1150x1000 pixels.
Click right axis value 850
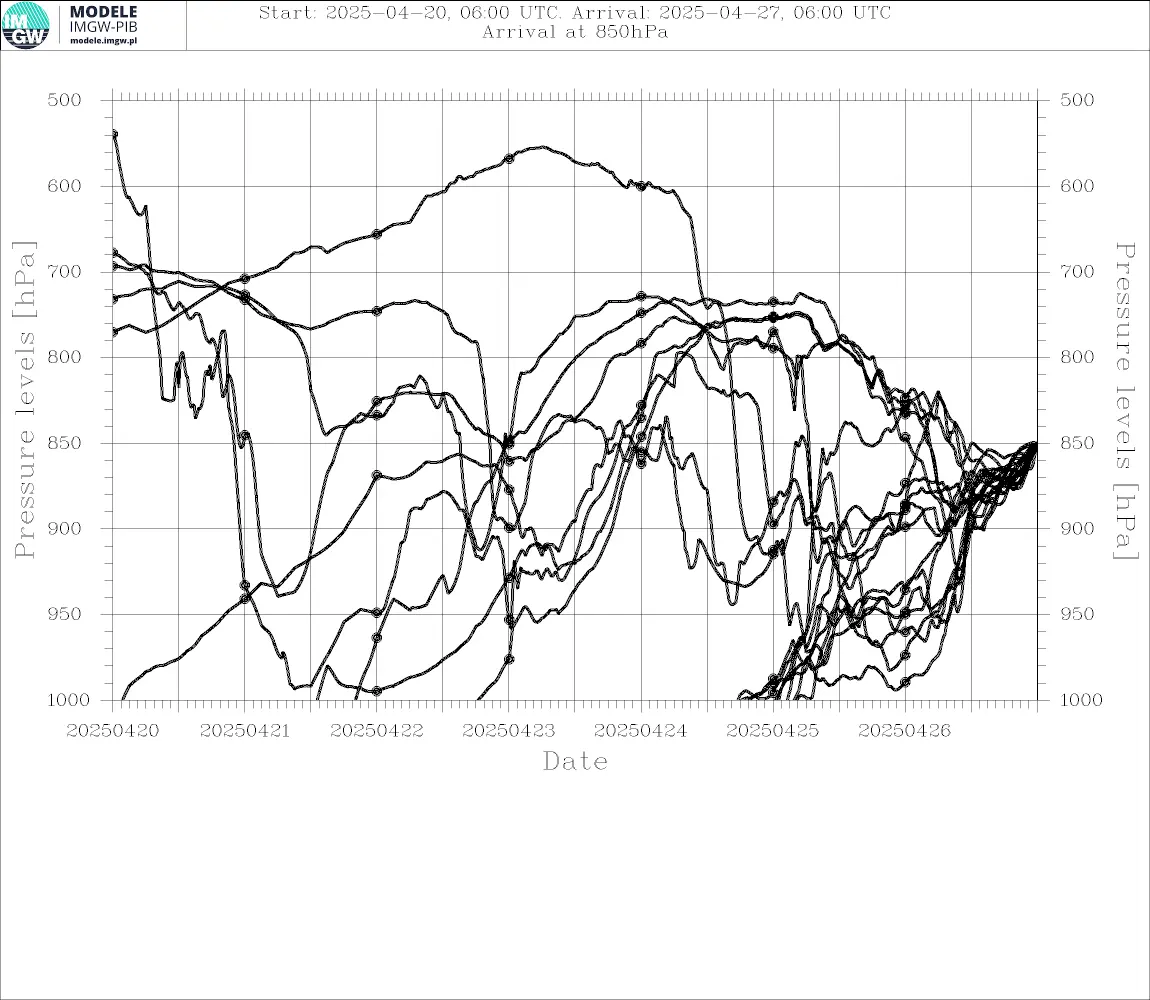[1077, 443]
